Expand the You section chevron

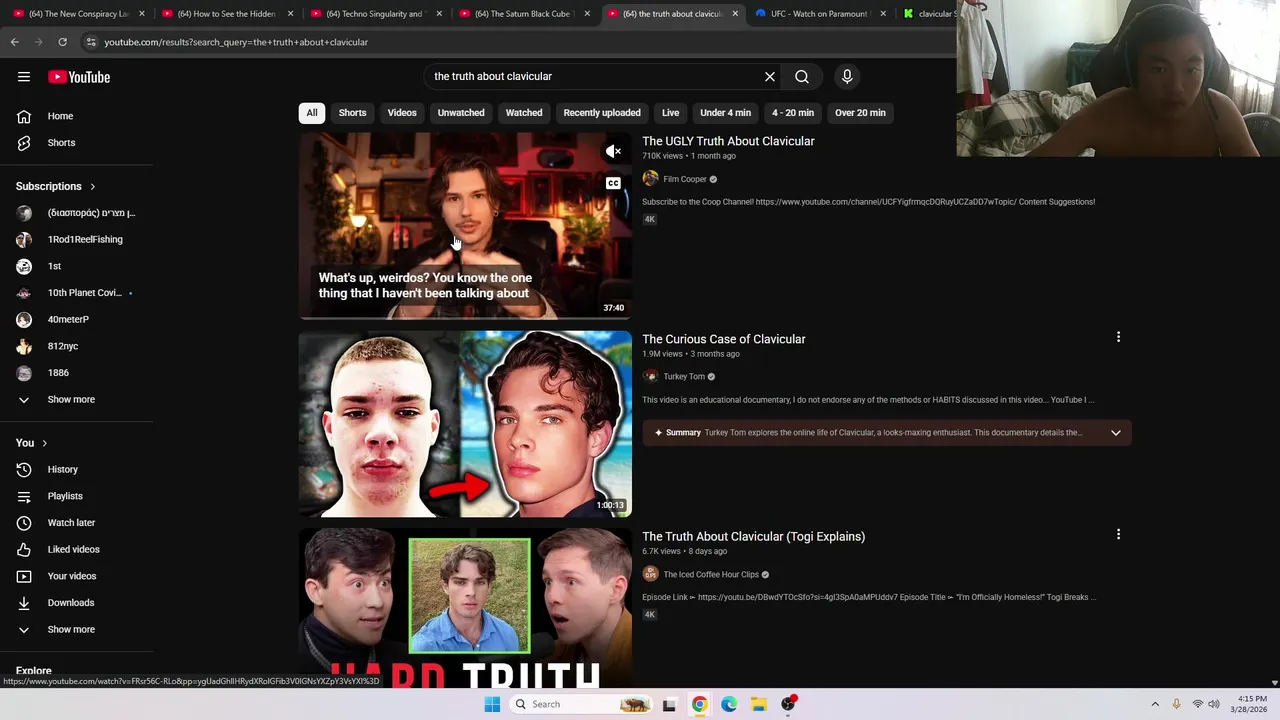(x=44, y=443)
